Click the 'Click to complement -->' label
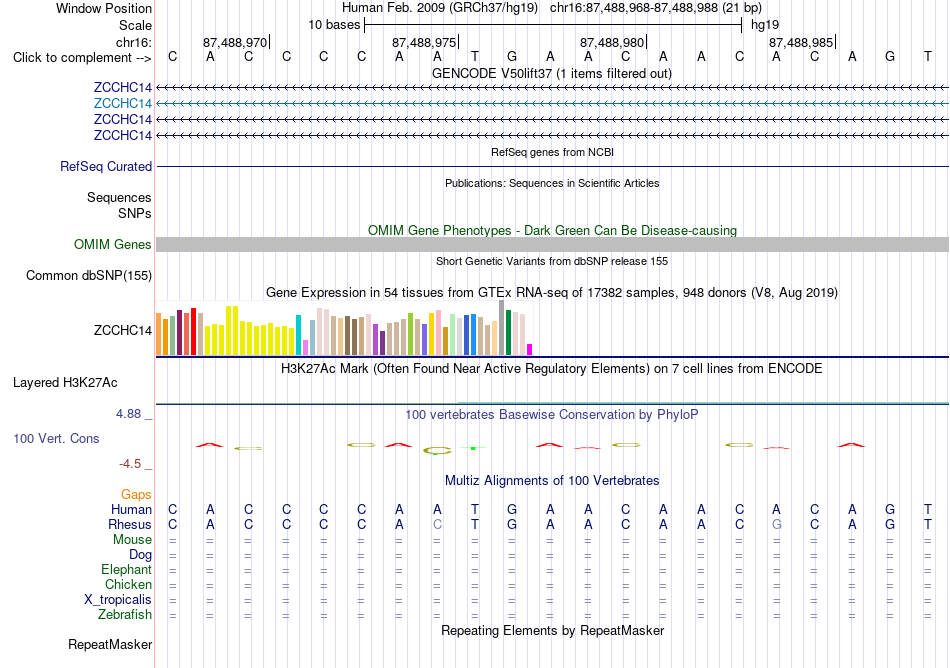This screenshot has height=668, width=950. [82, 58]
